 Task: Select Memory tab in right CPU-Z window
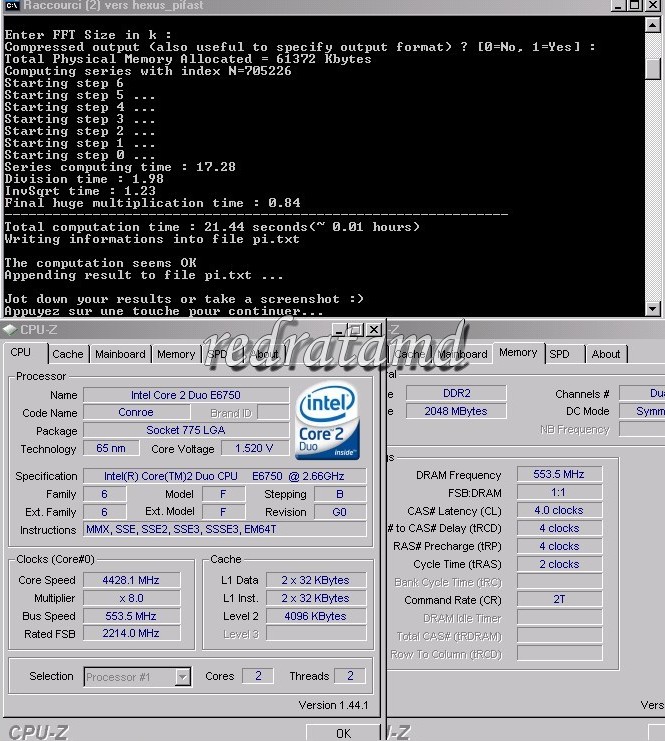point(518,353)
